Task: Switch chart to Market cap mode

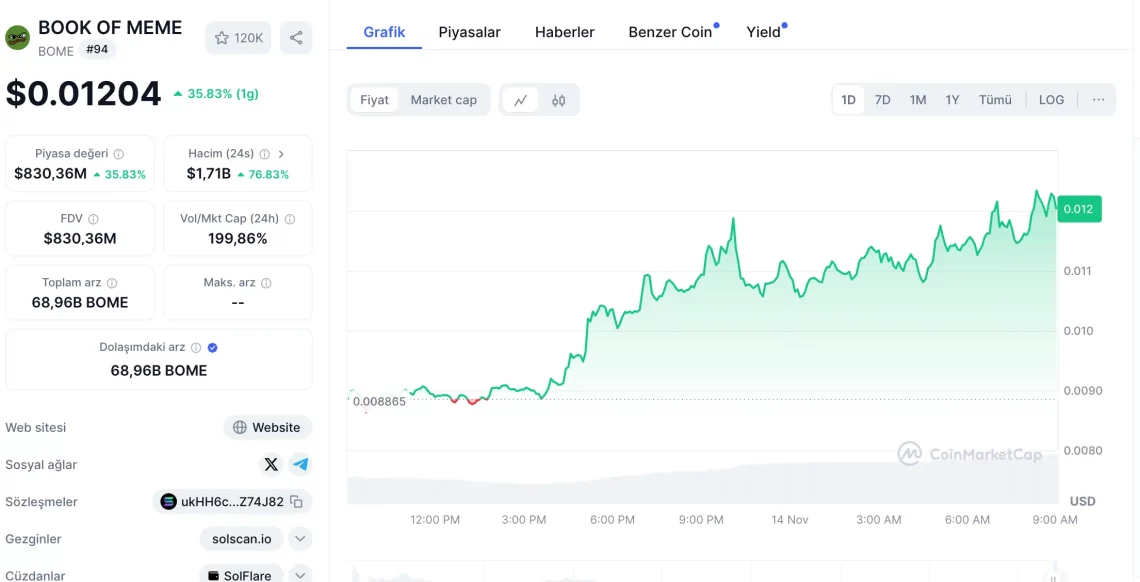Action: pyautogui.click(x=443, y=100)
